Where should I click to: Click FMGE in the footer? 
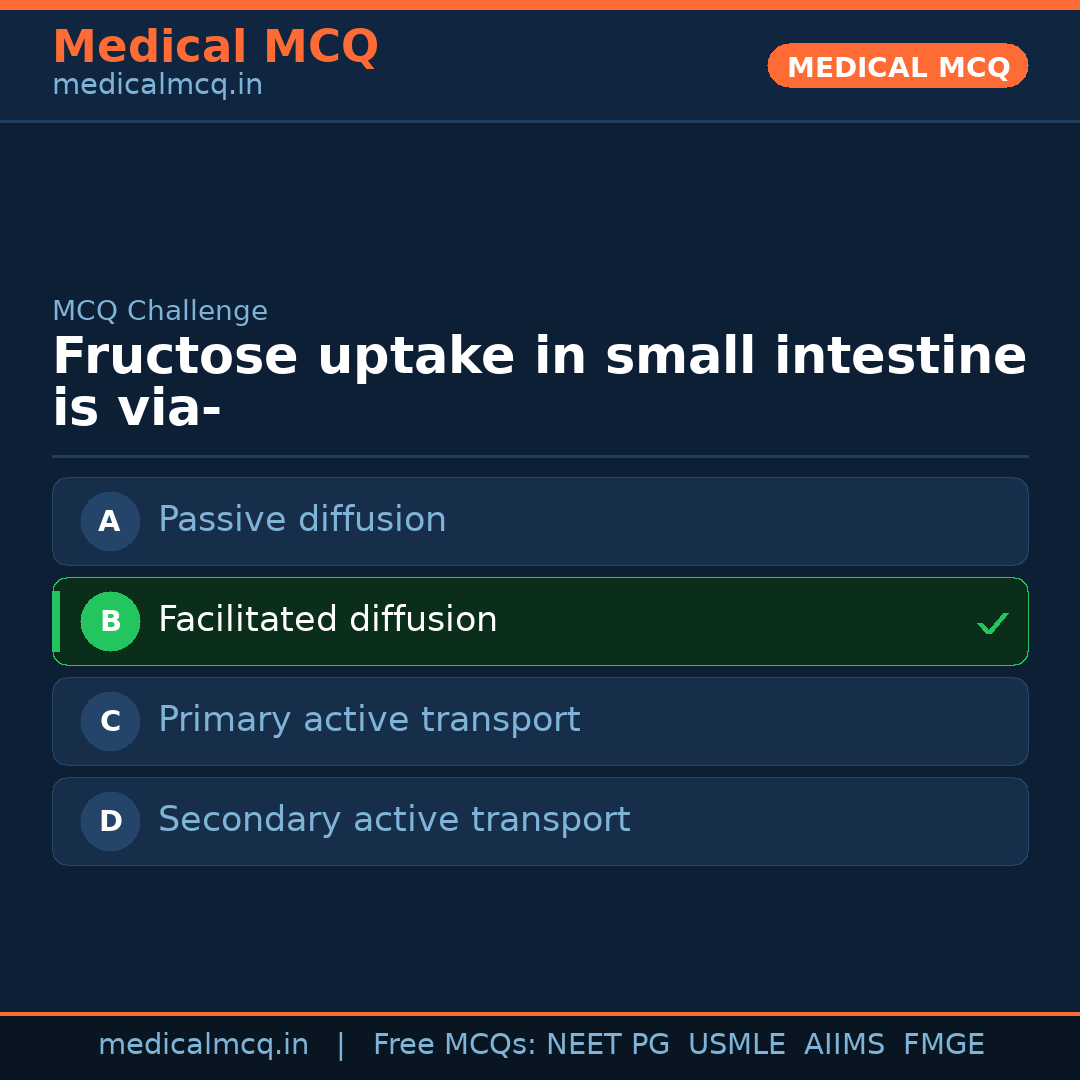(x=943, y=1045)
